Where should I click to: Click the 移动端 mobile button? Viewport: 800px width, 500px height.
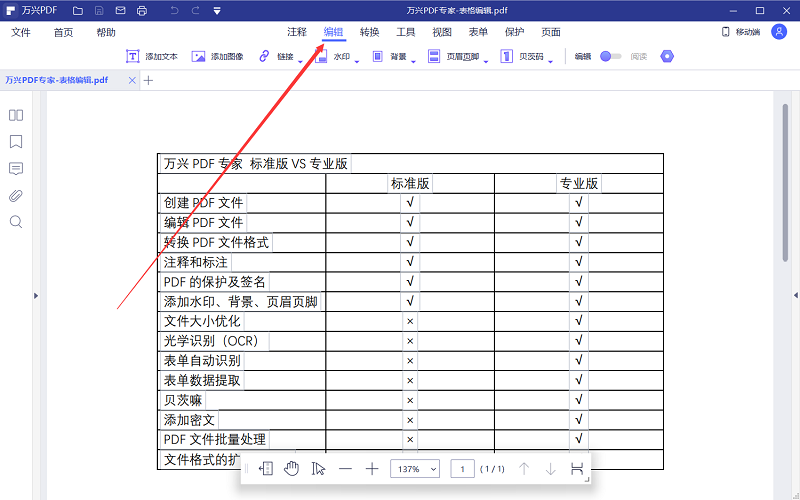click(x=741, y=32)
